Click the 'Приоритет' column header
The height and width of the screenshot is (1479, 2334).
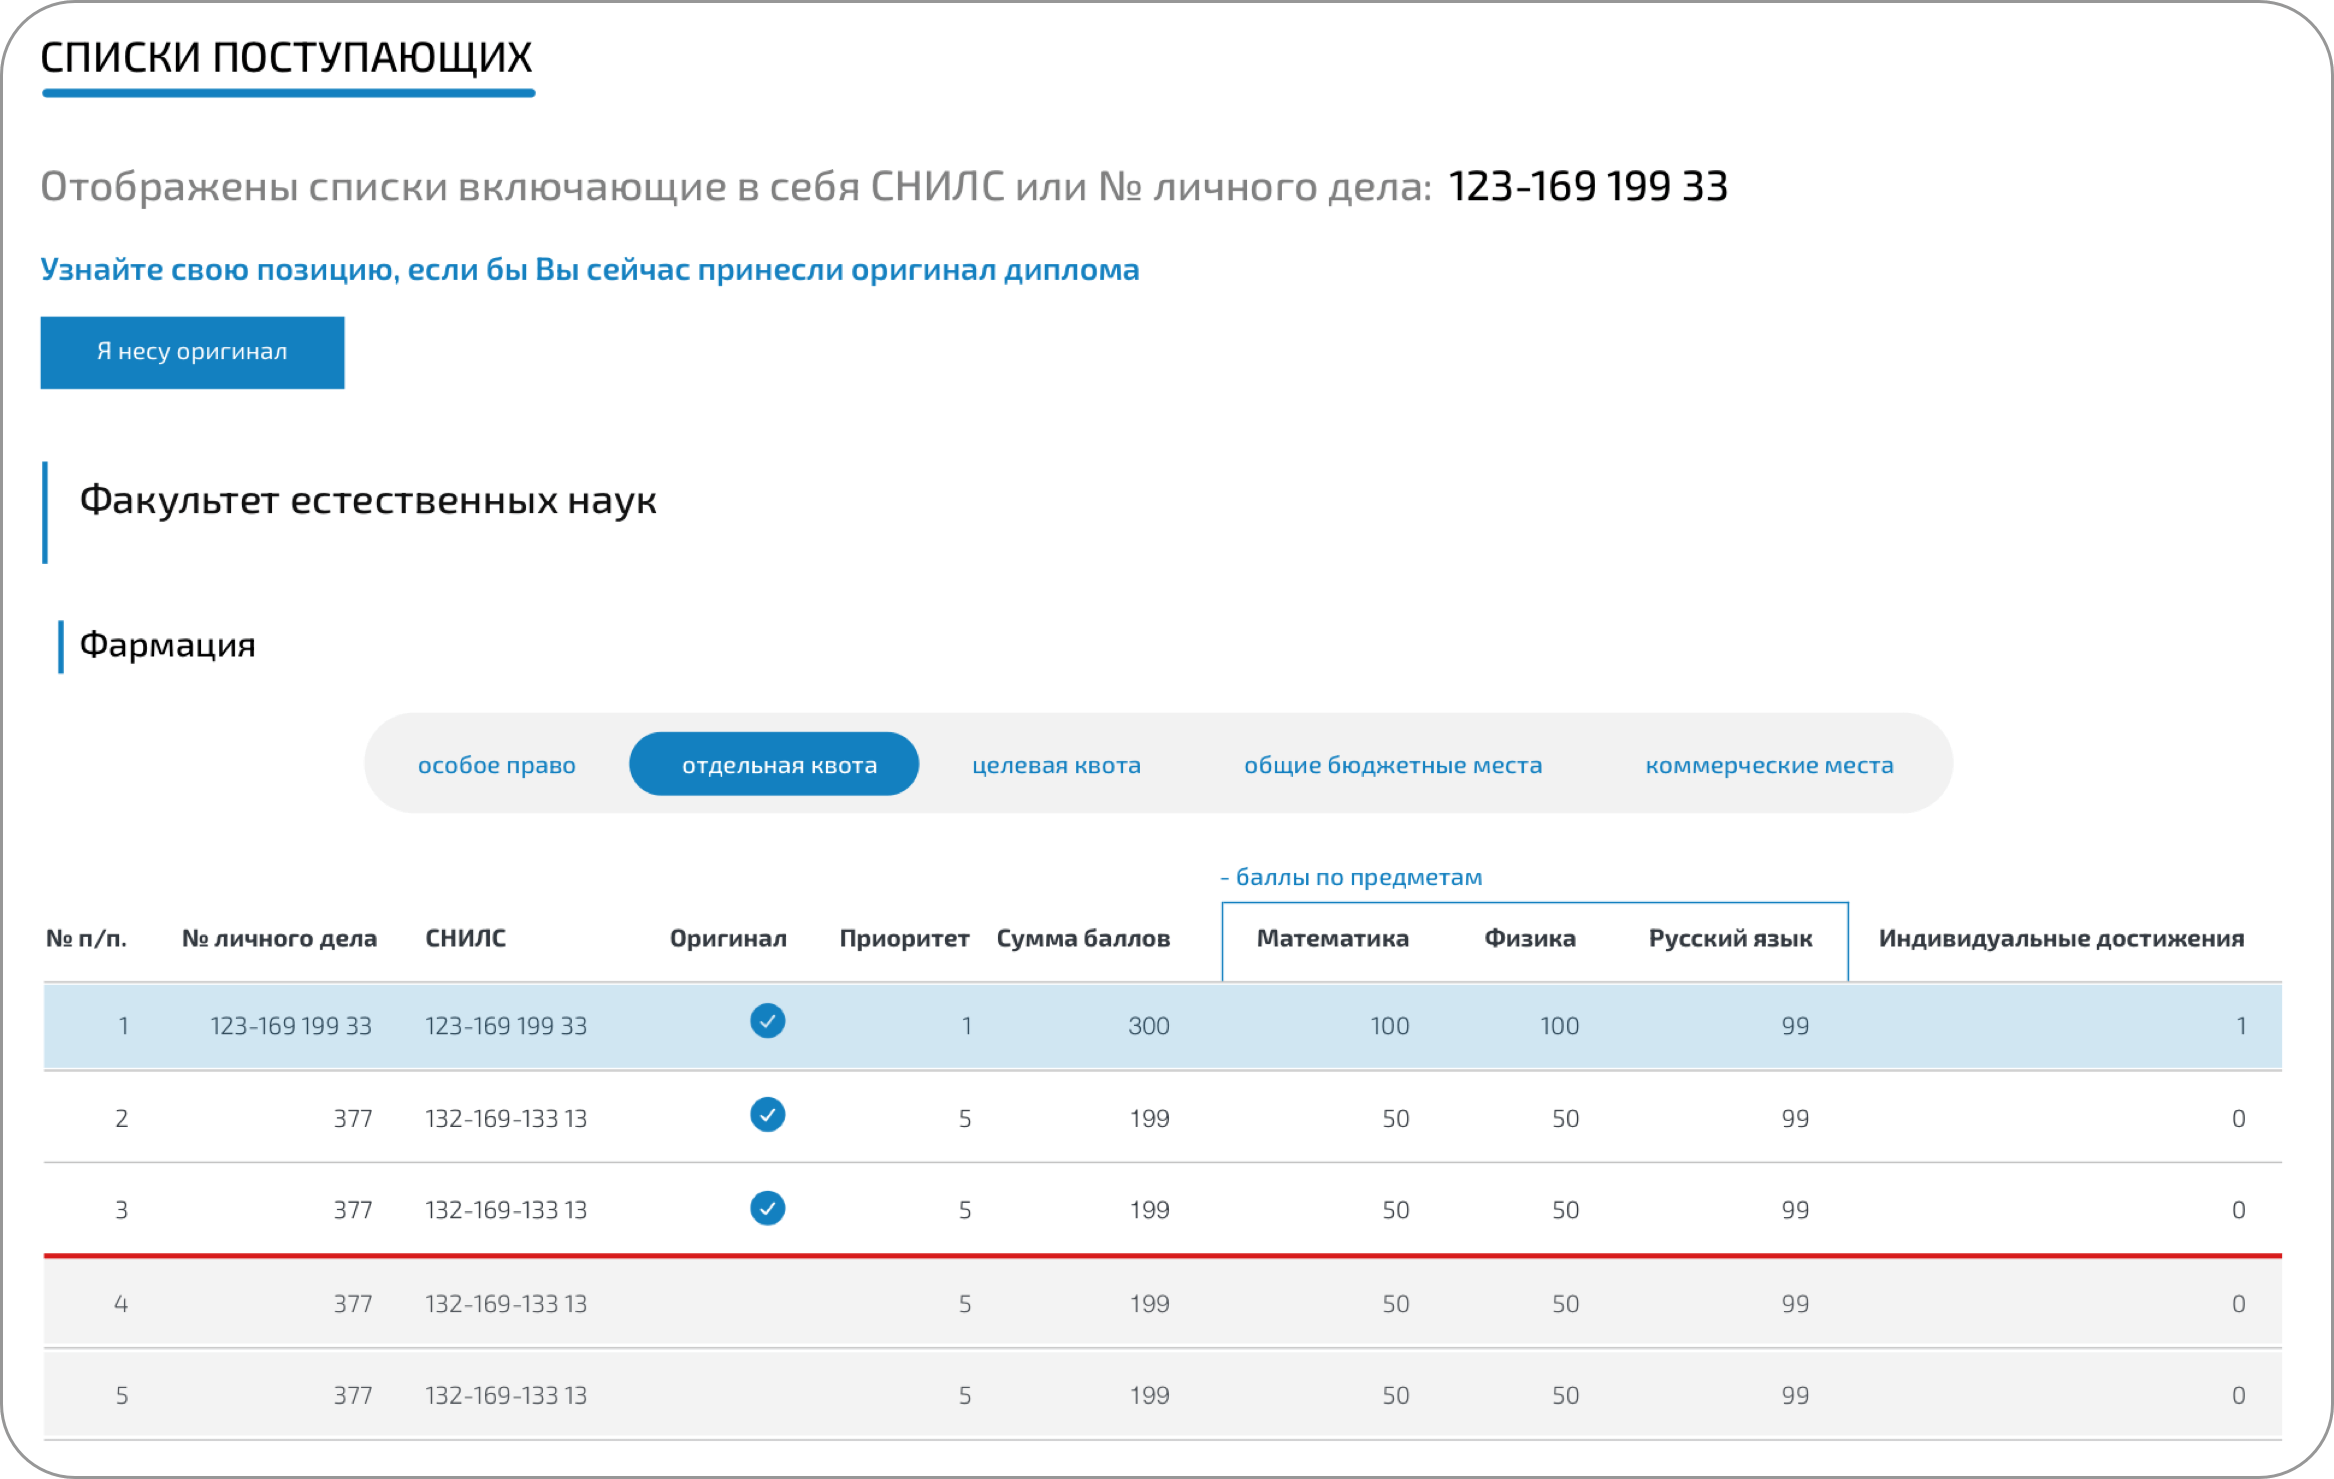coord(904,938)
